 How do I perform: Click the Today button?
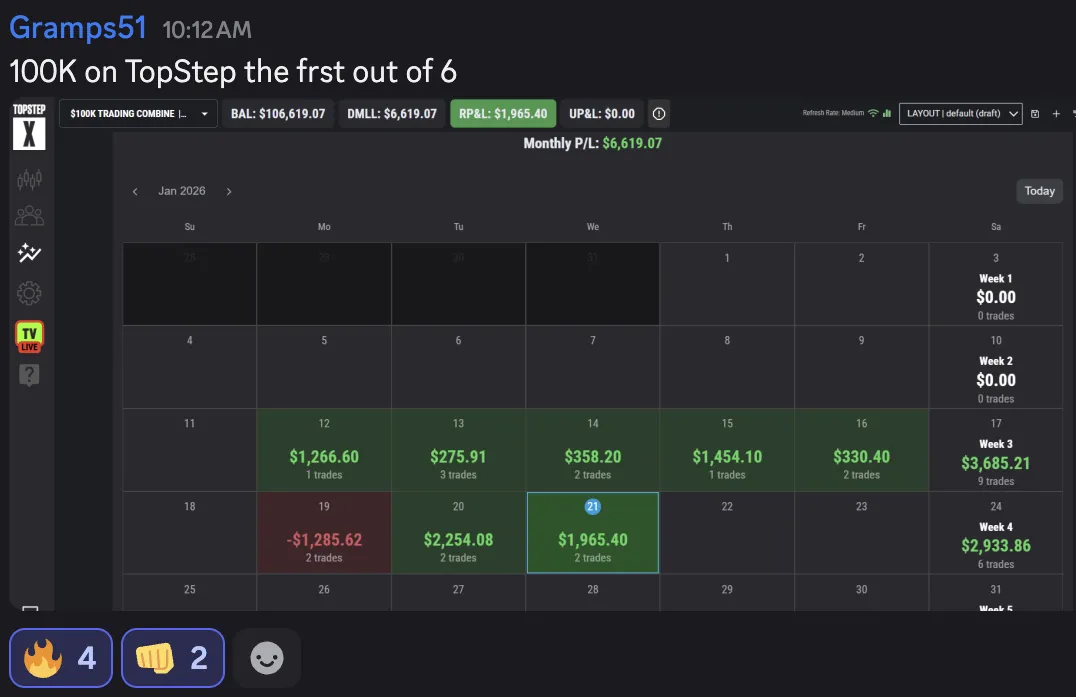(1039, 191)
